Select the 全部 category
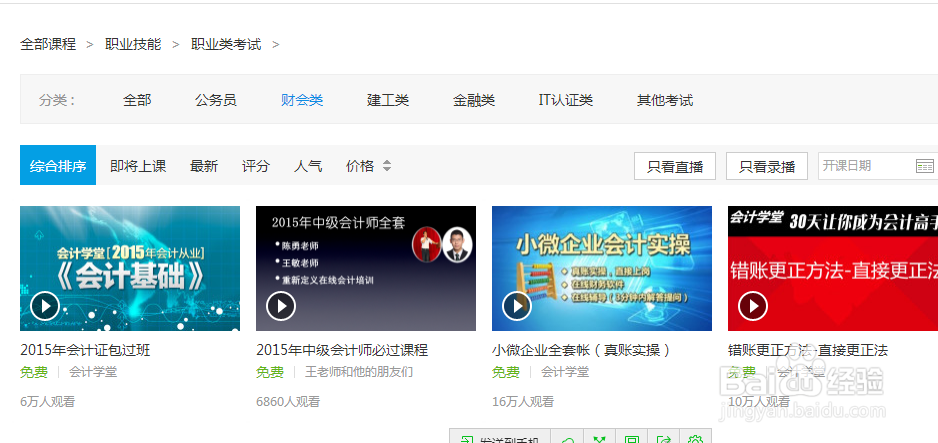Image resolution: width=938 pixels, height=443 pixels. [x=137, y=100]
